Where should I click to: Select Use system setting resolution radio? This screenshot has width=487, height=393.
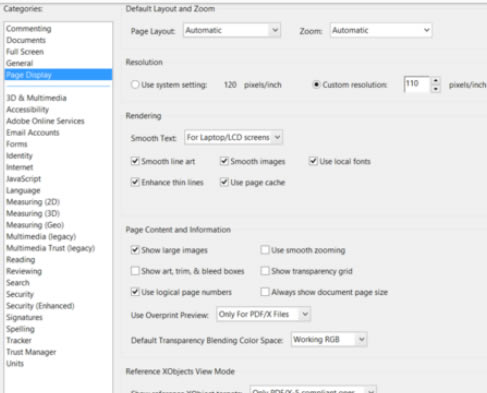(135, 85)
